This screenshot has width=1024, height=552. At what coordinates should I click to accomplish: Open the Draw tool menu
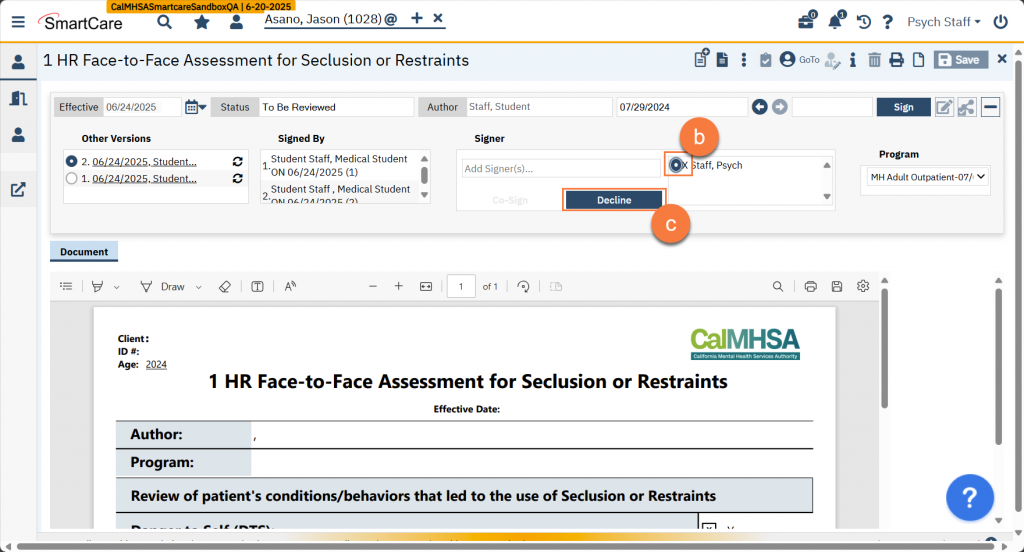tap(172, 286)
